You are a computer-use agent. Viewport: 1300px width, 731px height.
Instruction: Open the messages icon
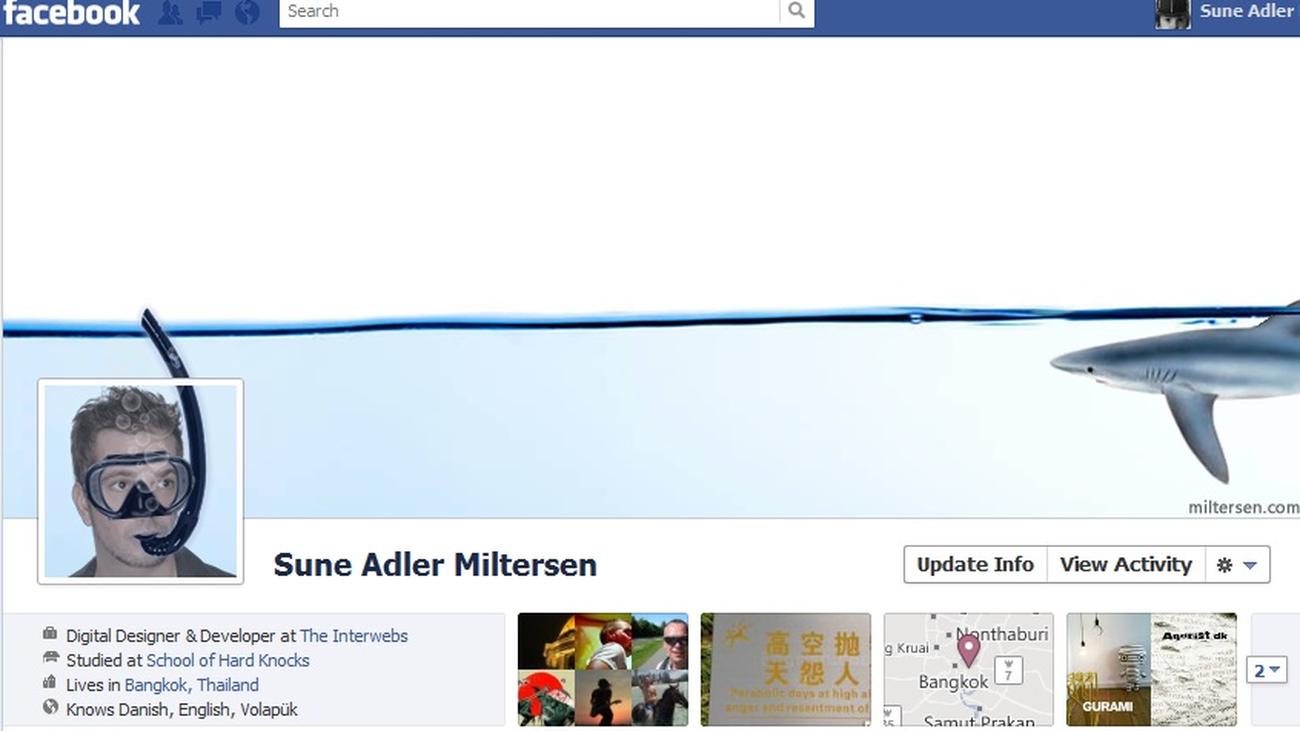coord(209,12)
